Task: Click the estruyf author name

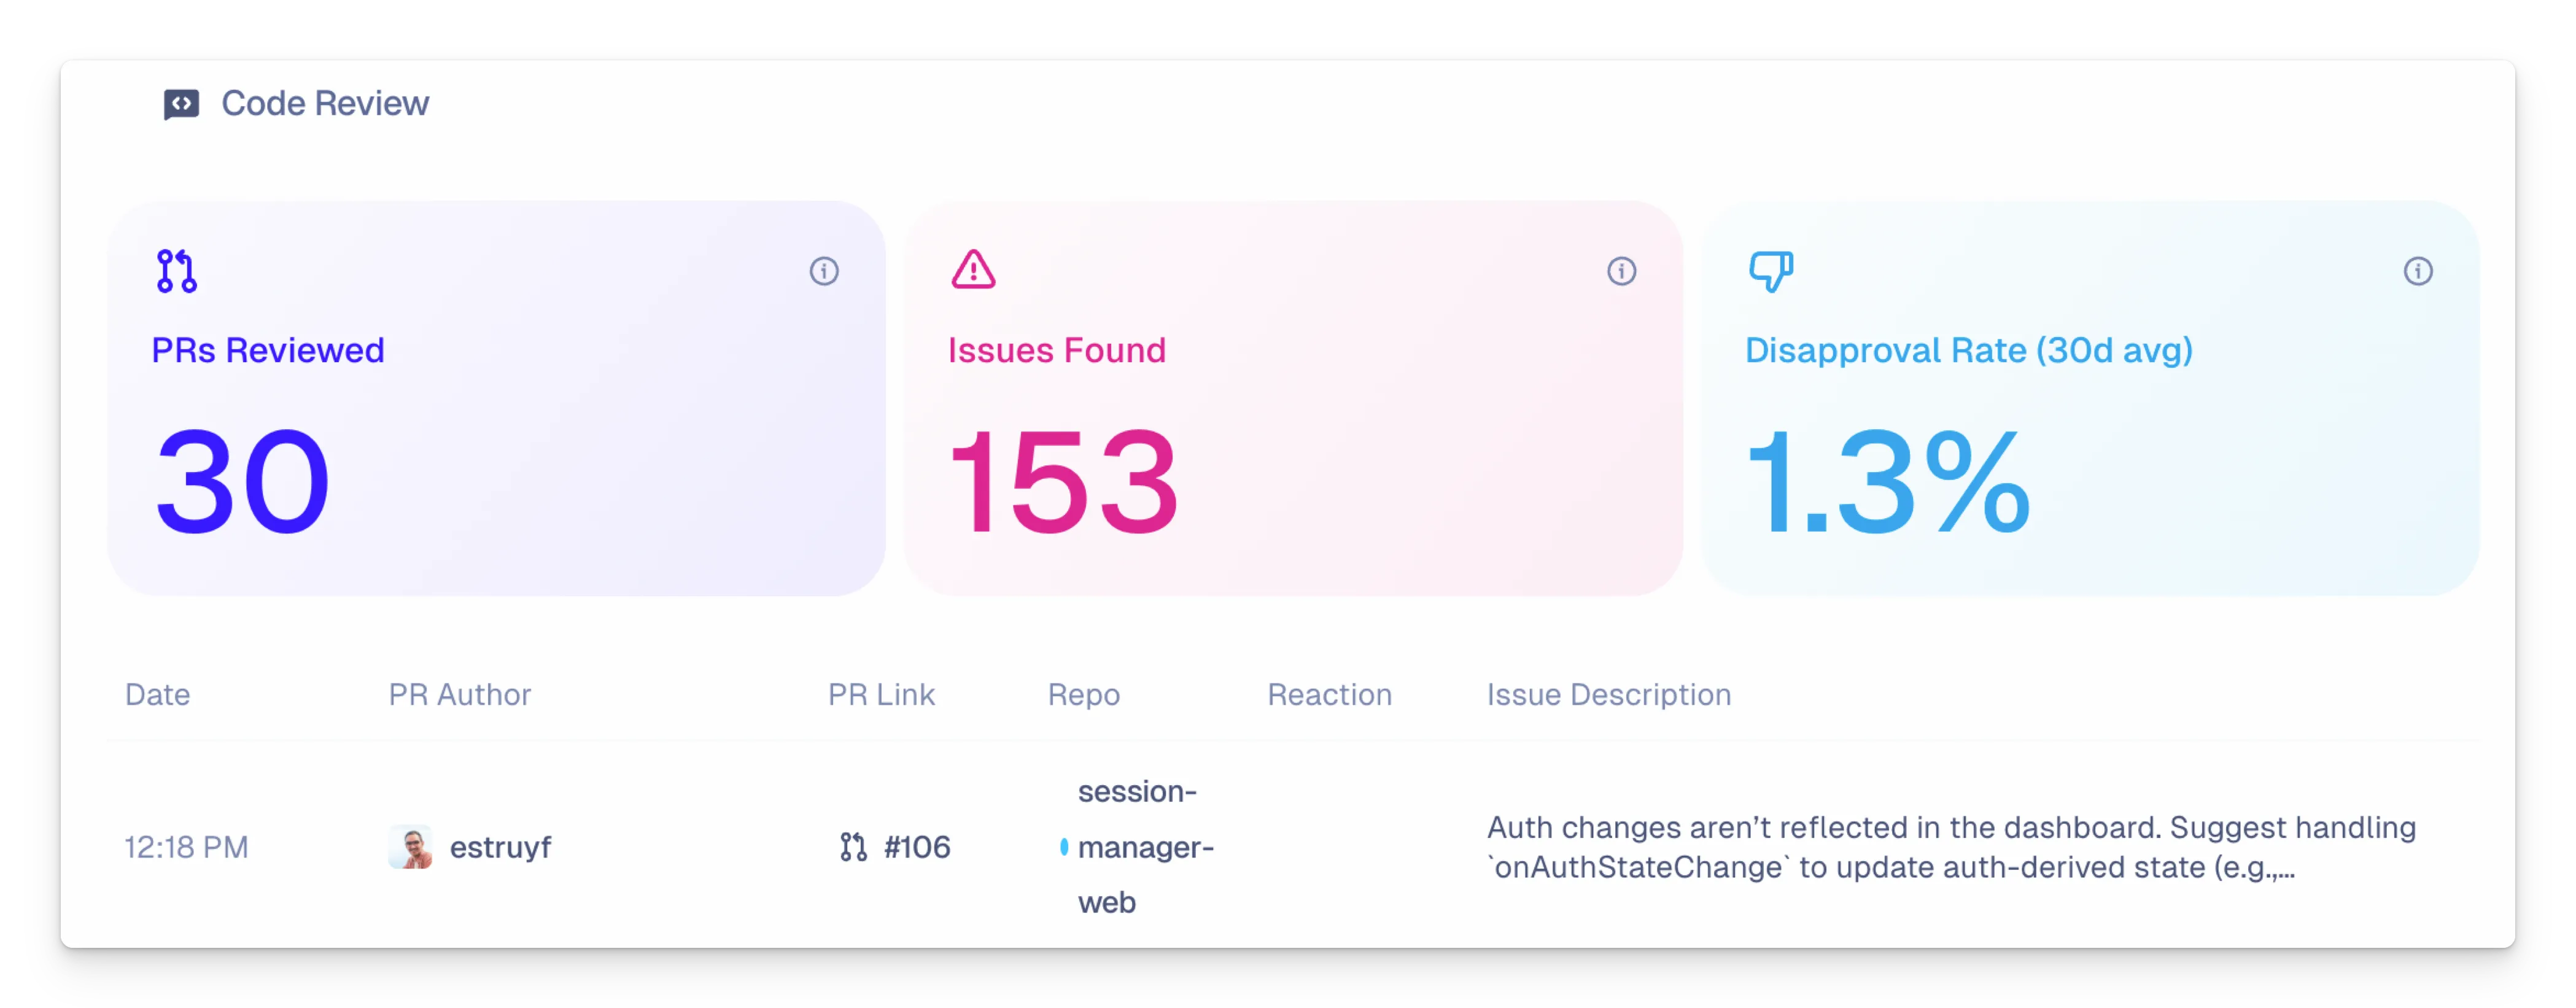Action: coord(500,847)
